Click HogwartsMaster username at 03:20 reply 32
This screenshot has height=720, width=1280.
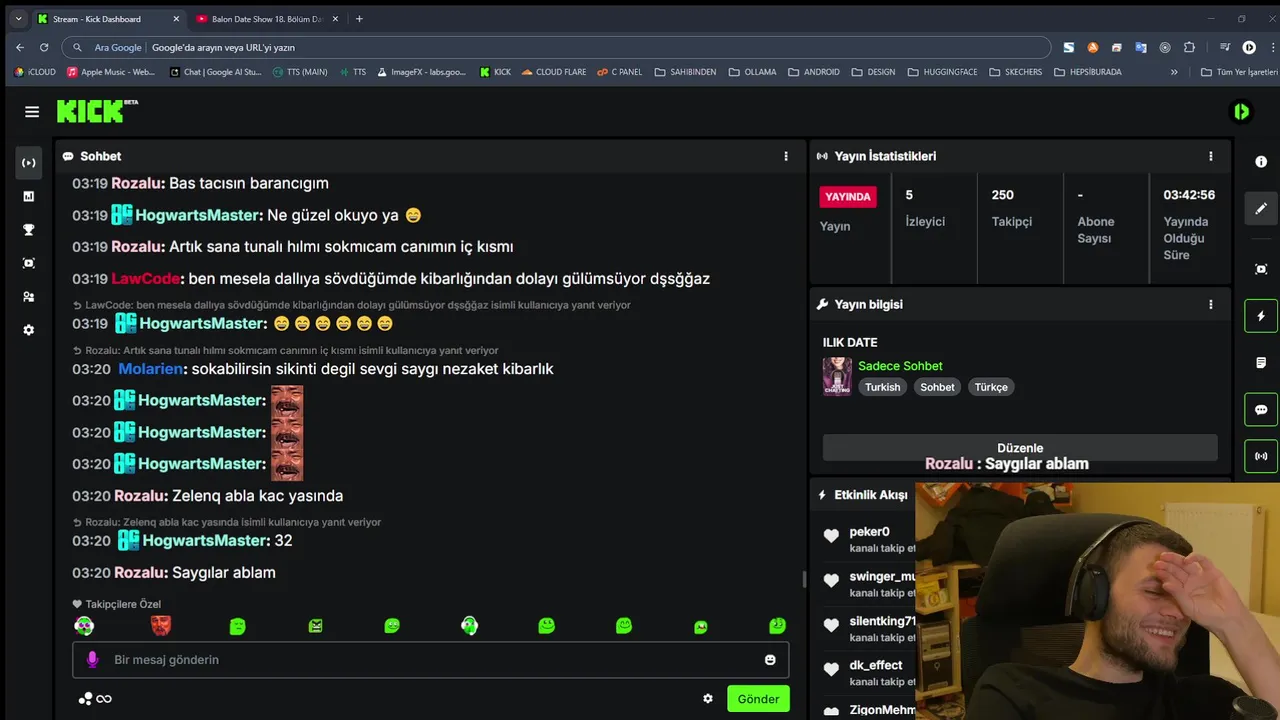click(x=206, y=541)
